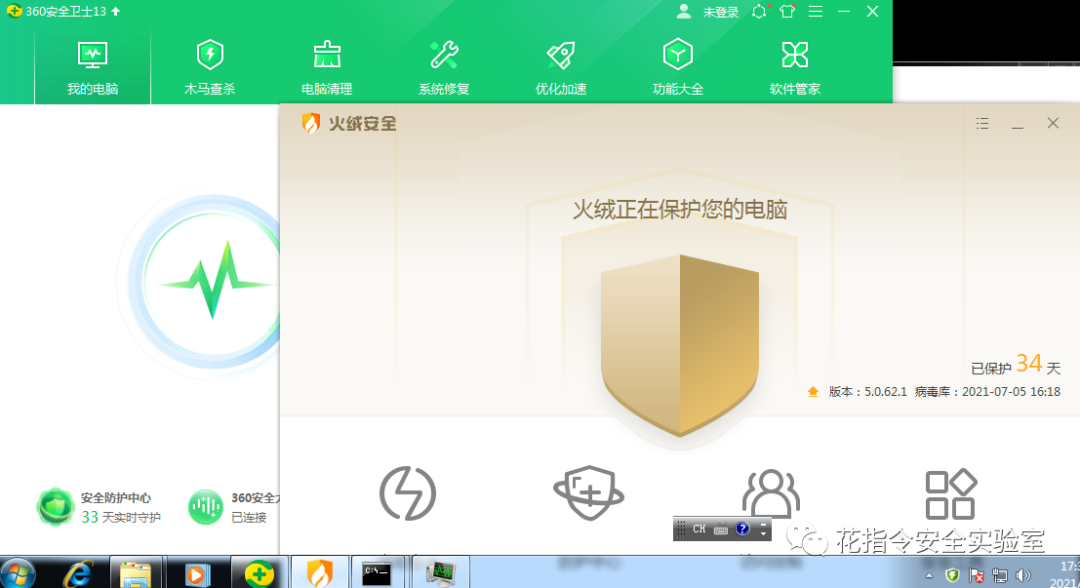Viewport: 1080px width, 588px height.
Task: Click 已保护 34 天 text
Action: [x=1015, y=365]
